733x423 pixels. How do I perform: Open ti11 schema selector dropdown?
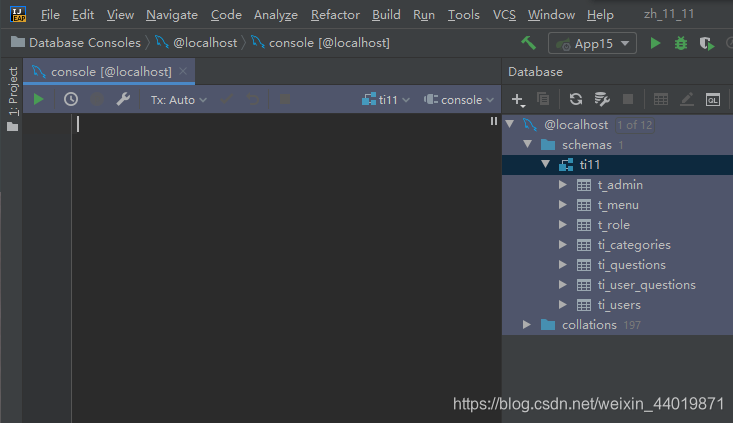(386, 100)
